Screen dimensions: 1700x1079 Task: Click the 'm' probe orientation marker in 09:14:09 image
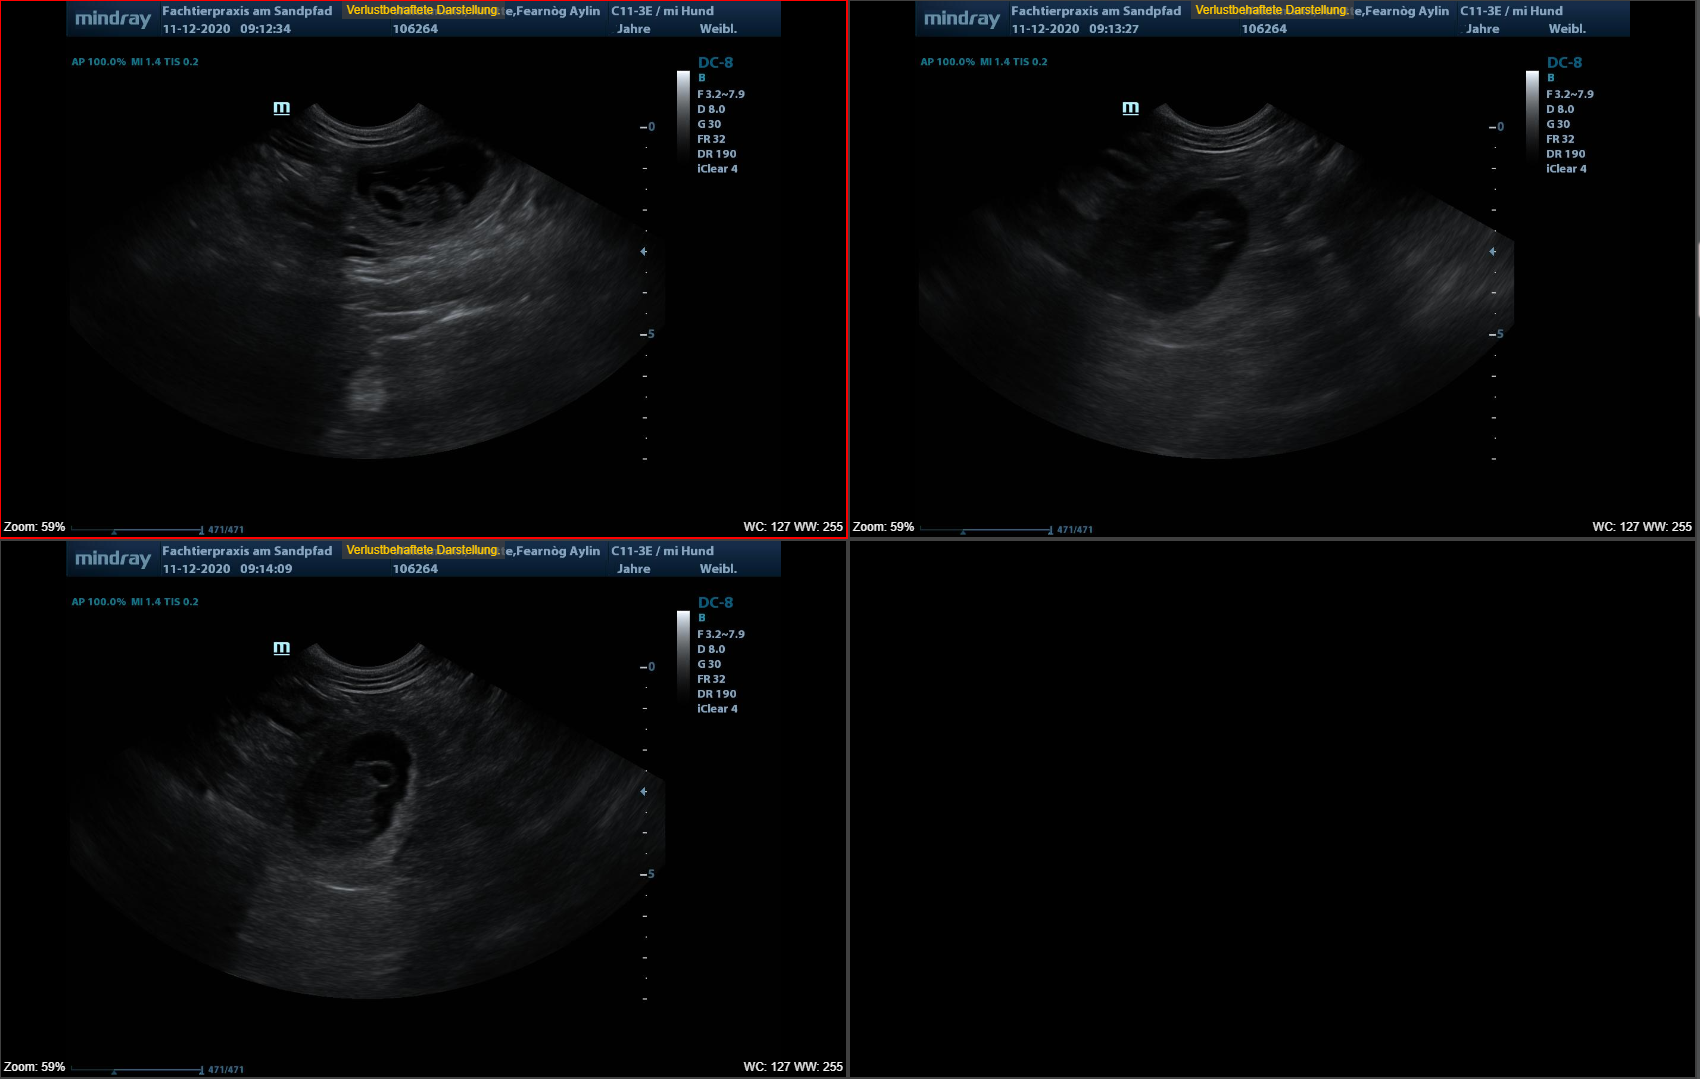[282, 648]
